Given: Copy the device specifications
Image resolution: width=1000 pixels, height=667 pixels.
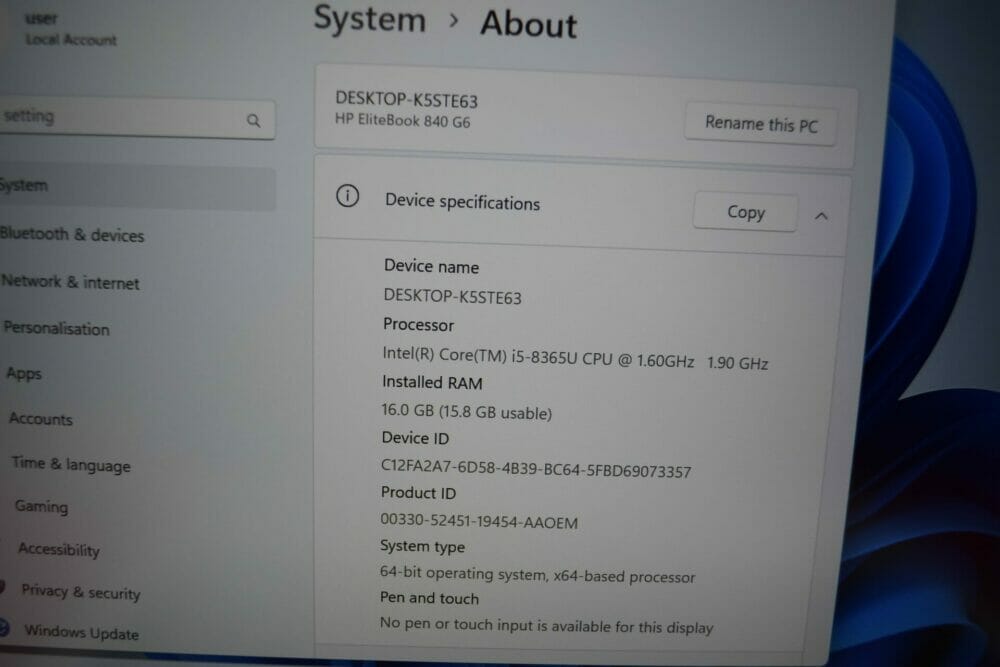Looking at the screenshot, I should [x=745, y=212].
